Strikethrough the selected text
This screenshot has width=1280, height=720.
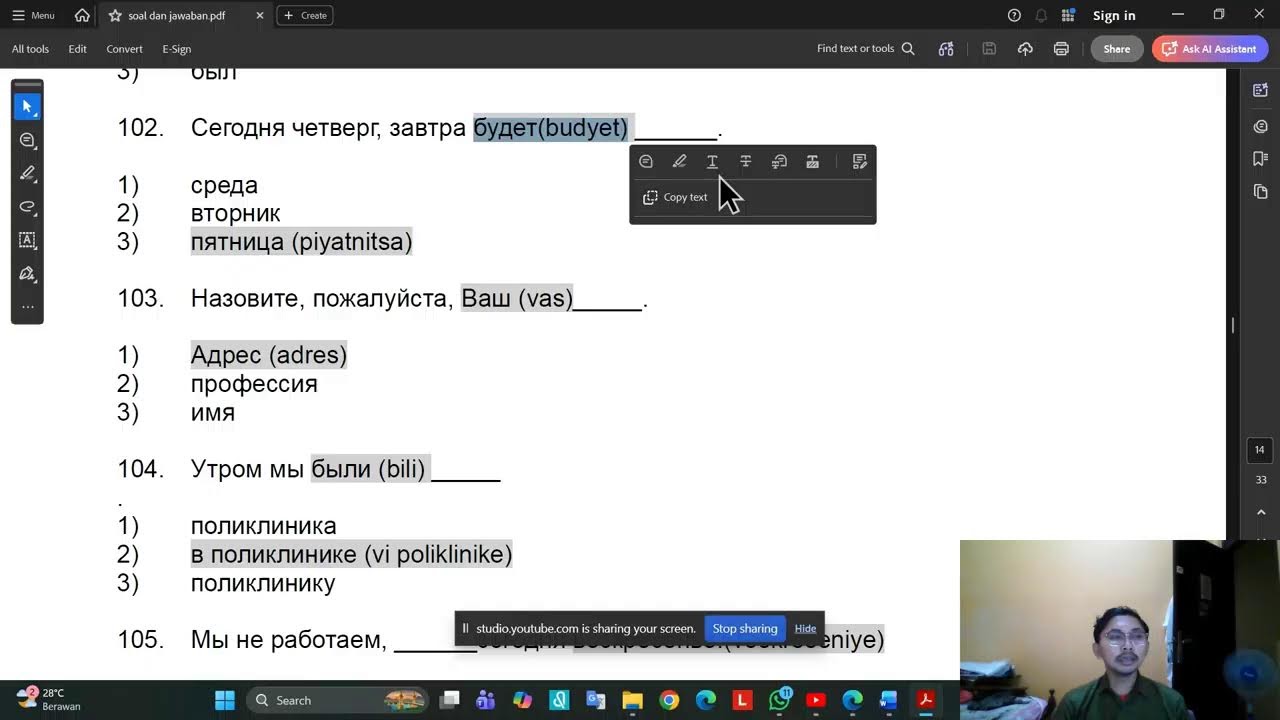745,162
